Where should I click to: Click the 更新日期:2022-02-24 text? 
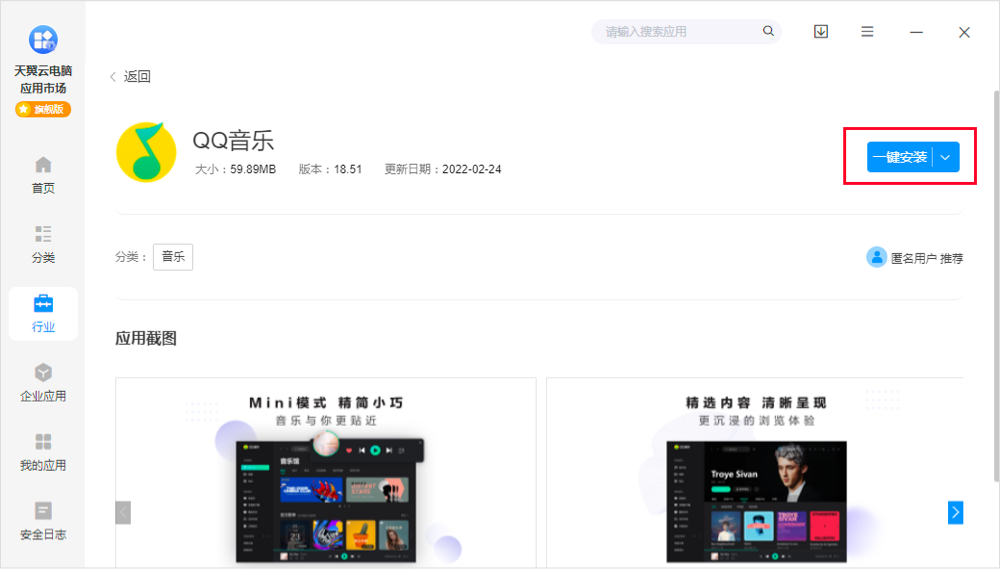443,169
